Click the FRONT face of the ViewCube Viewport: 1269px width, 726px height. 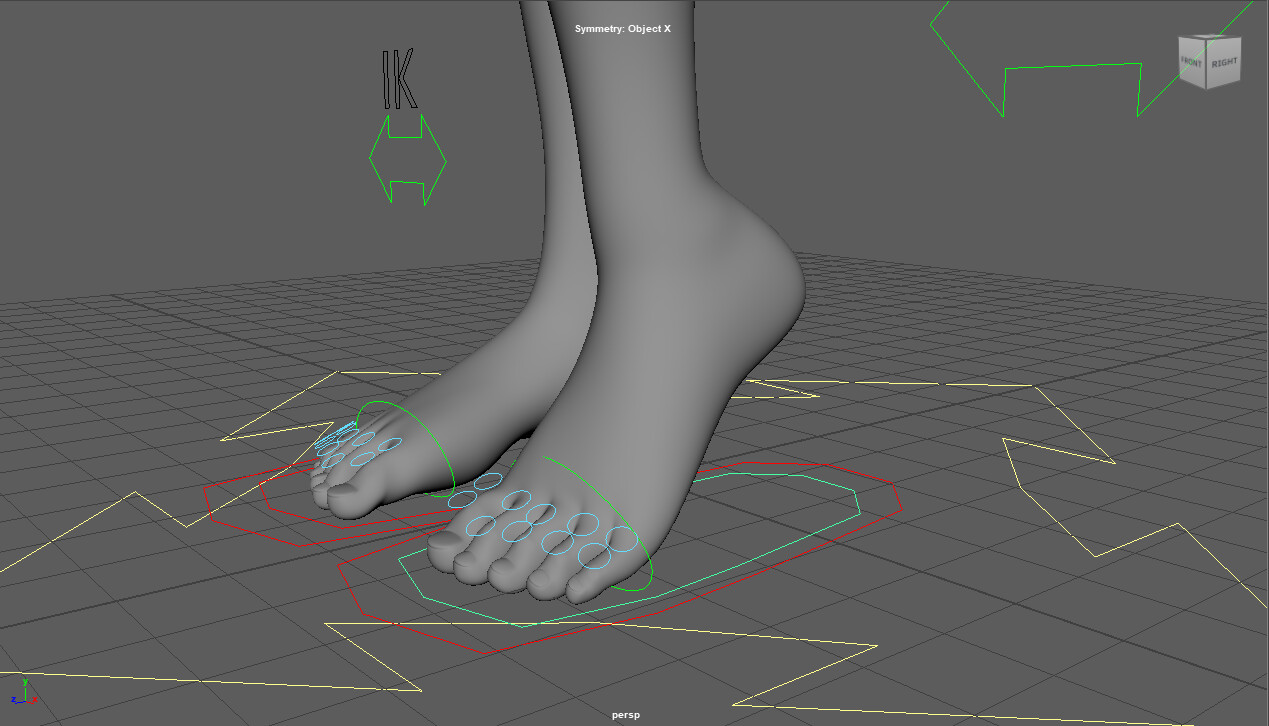click(x=1191, y=62)
